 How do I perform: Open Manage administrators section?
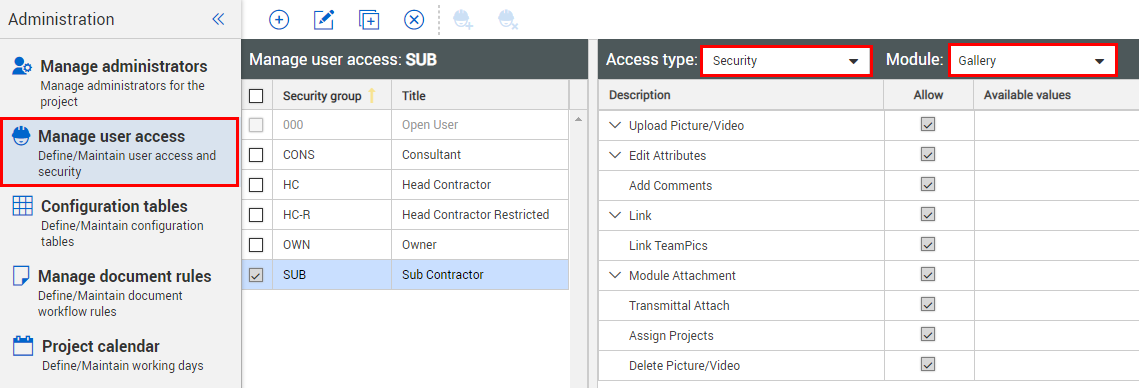click(120, 82)
